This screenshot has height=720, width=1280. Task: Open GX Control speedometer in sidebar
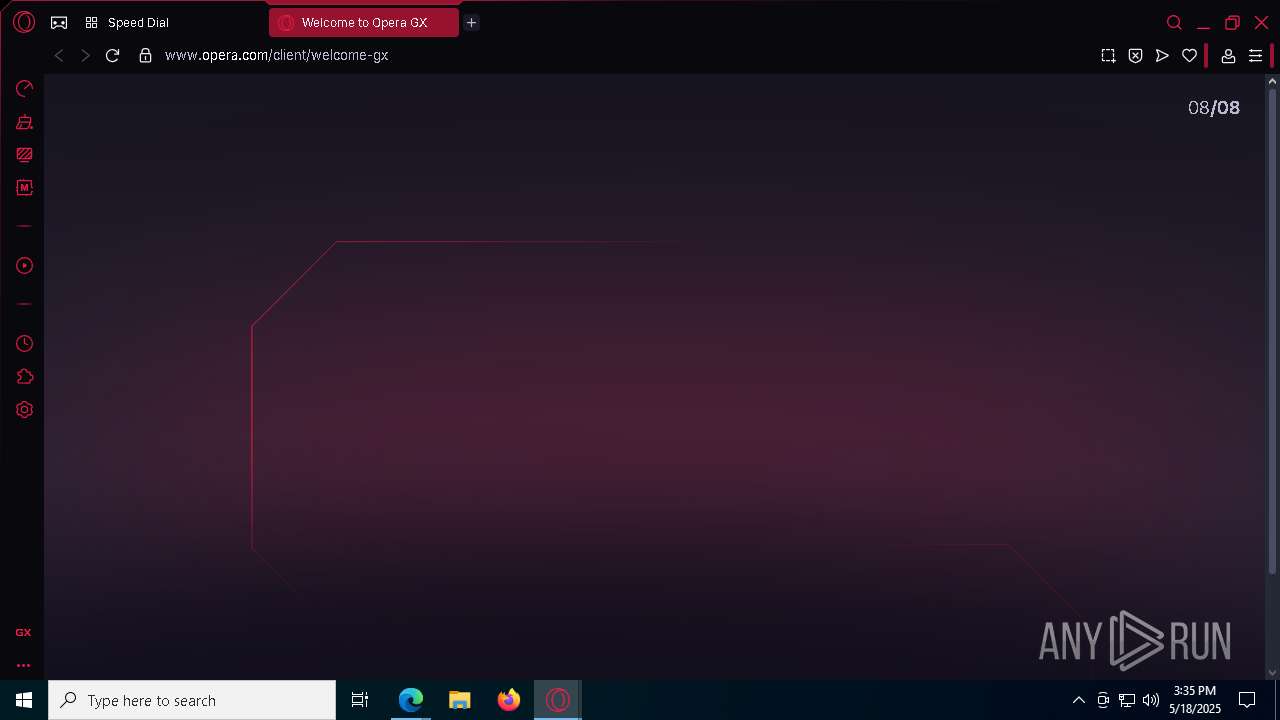[25, 89]
